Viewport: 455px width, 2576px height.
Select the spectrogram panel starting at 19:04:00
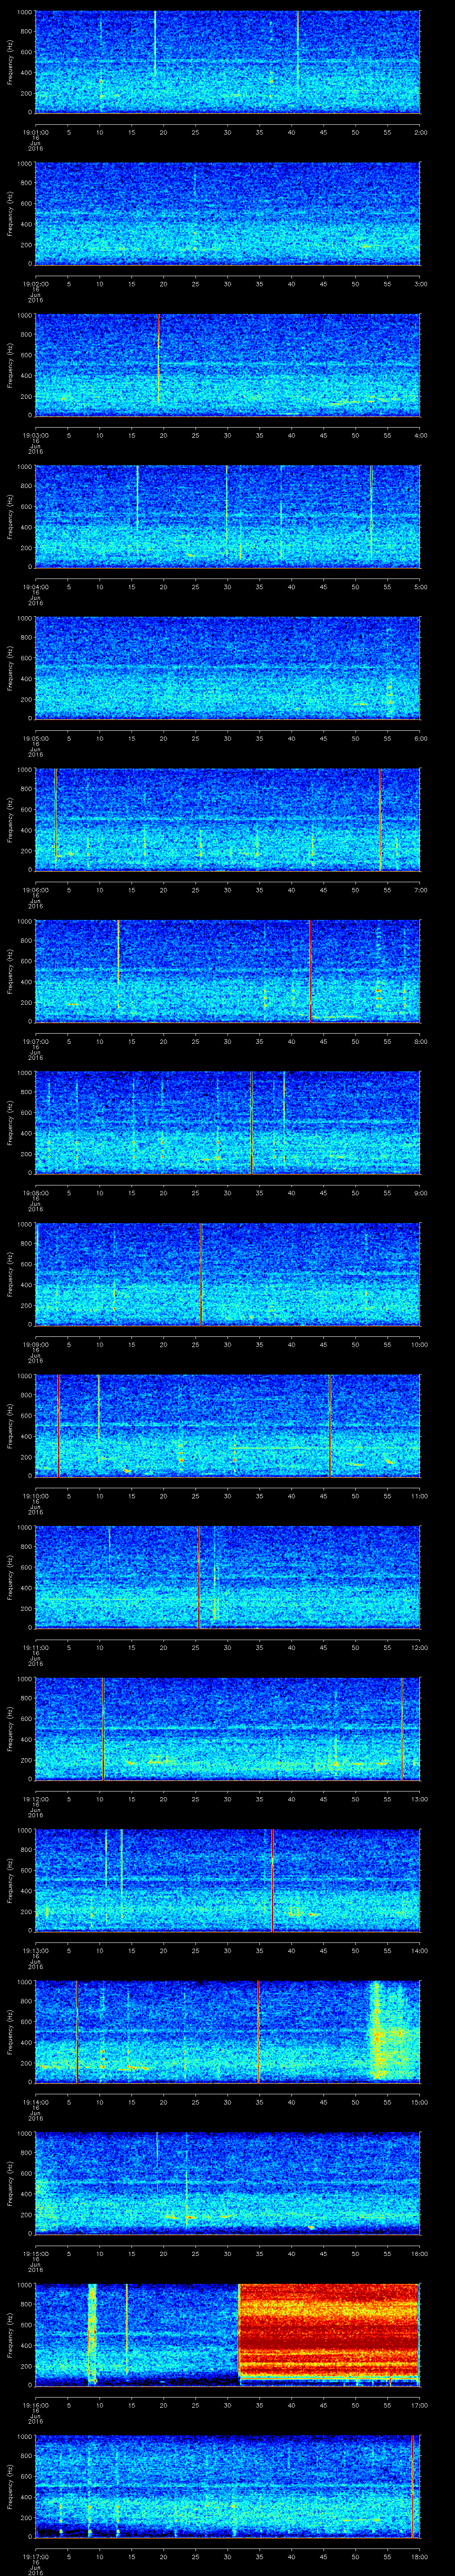coord(227,517)
